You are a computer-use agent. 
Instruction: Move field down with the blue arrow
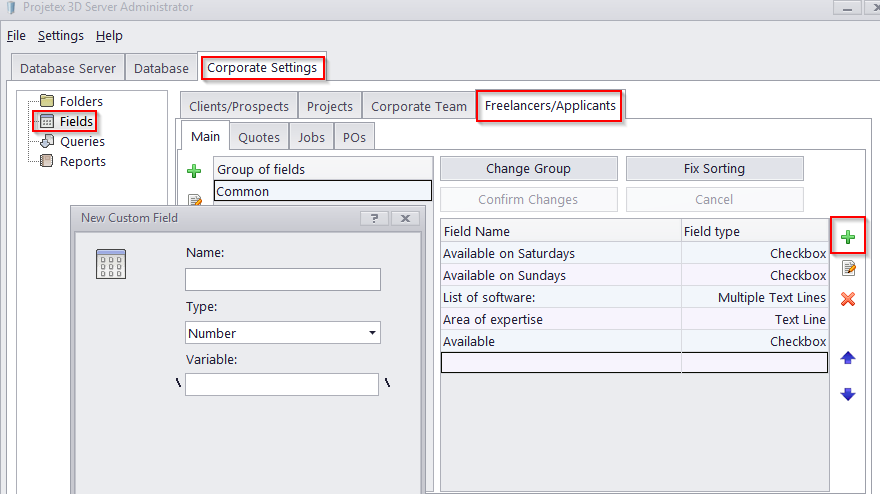(x=847, y=394)
